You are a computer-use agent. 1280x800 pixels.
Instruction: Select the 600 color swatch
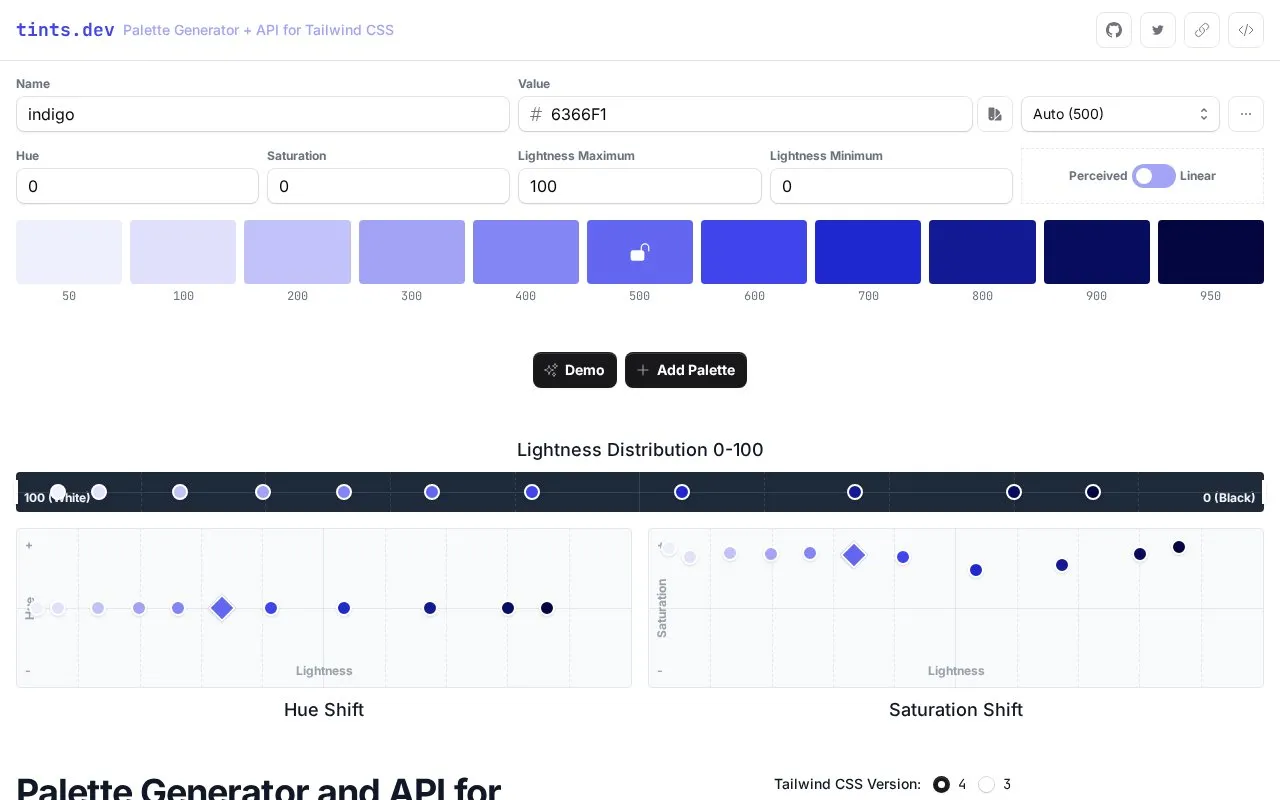pyautogui.click(x=754, y=252)
